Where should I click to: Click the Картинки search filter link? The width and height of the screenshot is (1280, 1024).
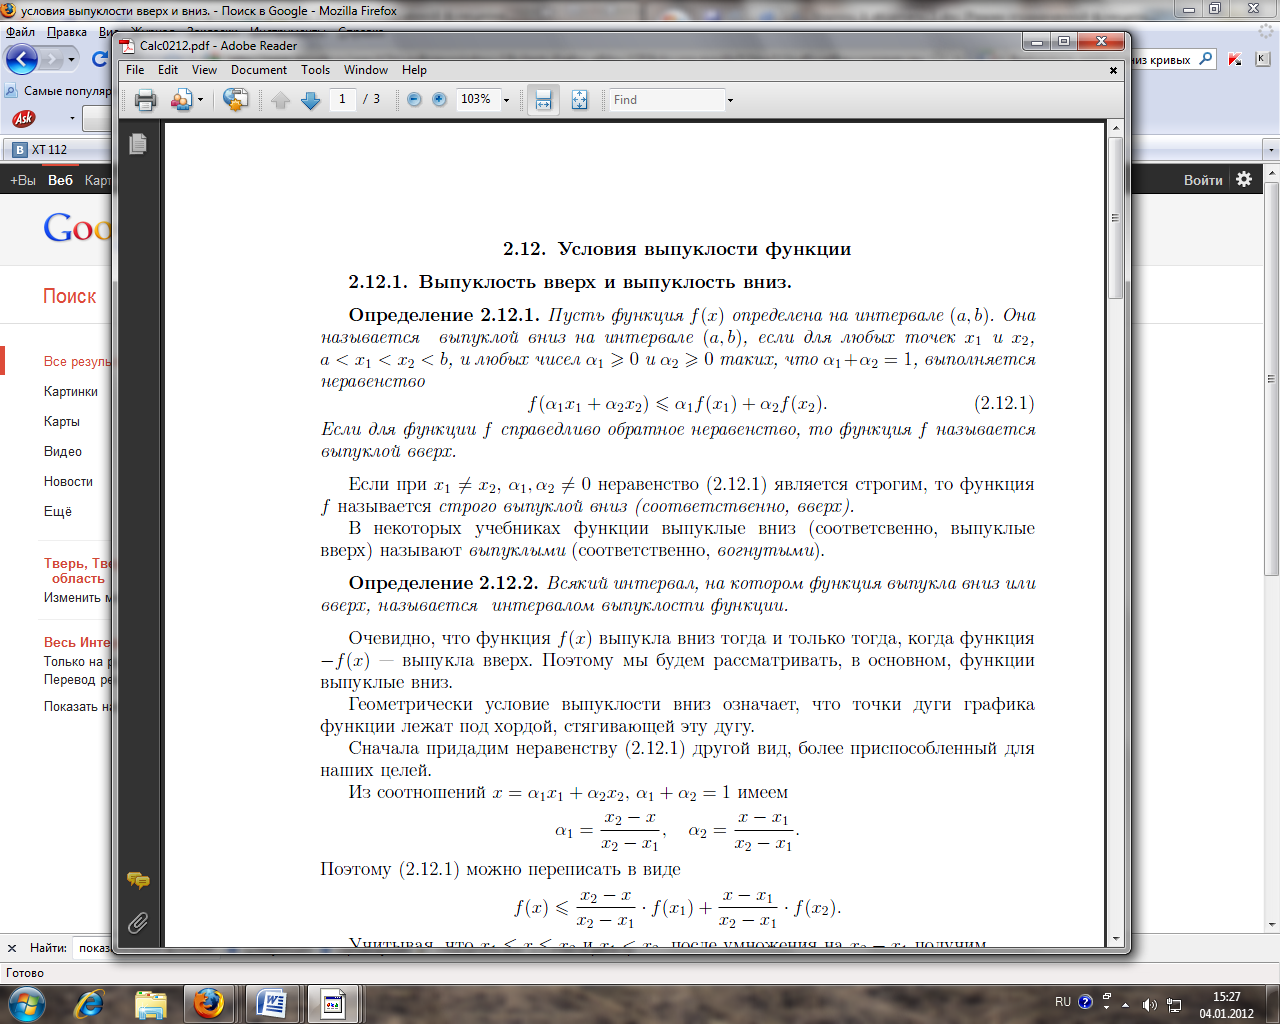click(x=71, y=391)
